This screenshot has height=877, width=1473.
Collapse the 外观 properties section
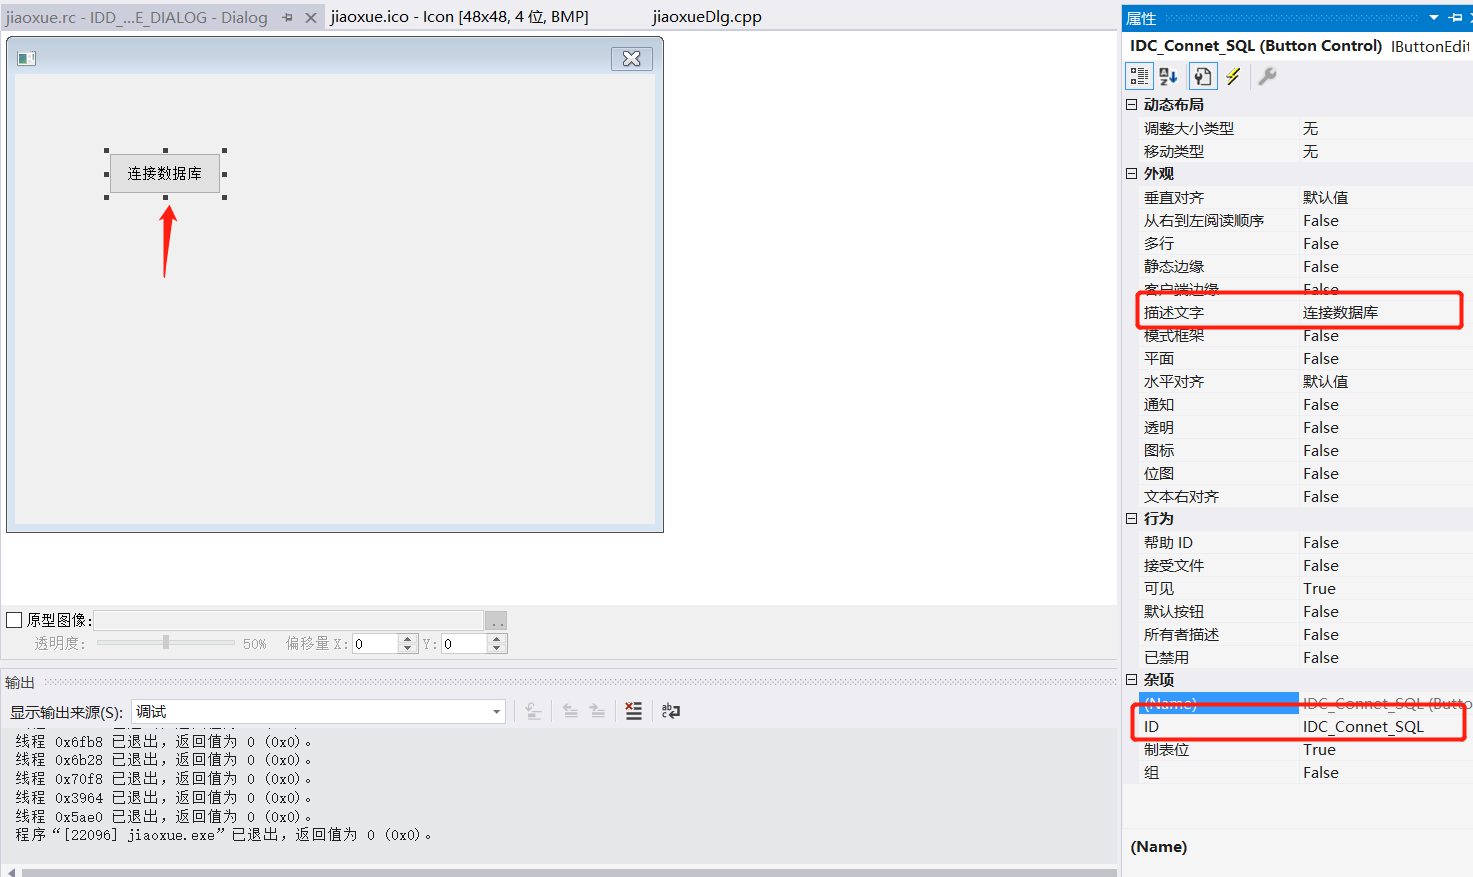1131,173
